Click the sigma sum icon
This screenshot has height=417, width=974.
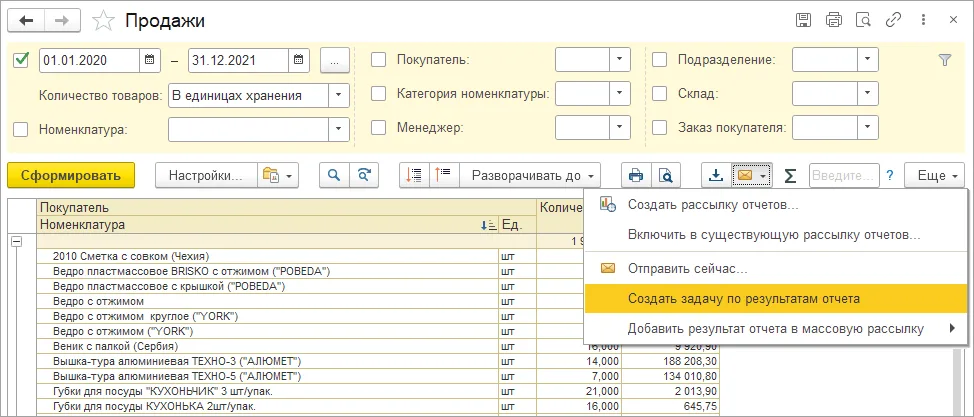[790, 176]
